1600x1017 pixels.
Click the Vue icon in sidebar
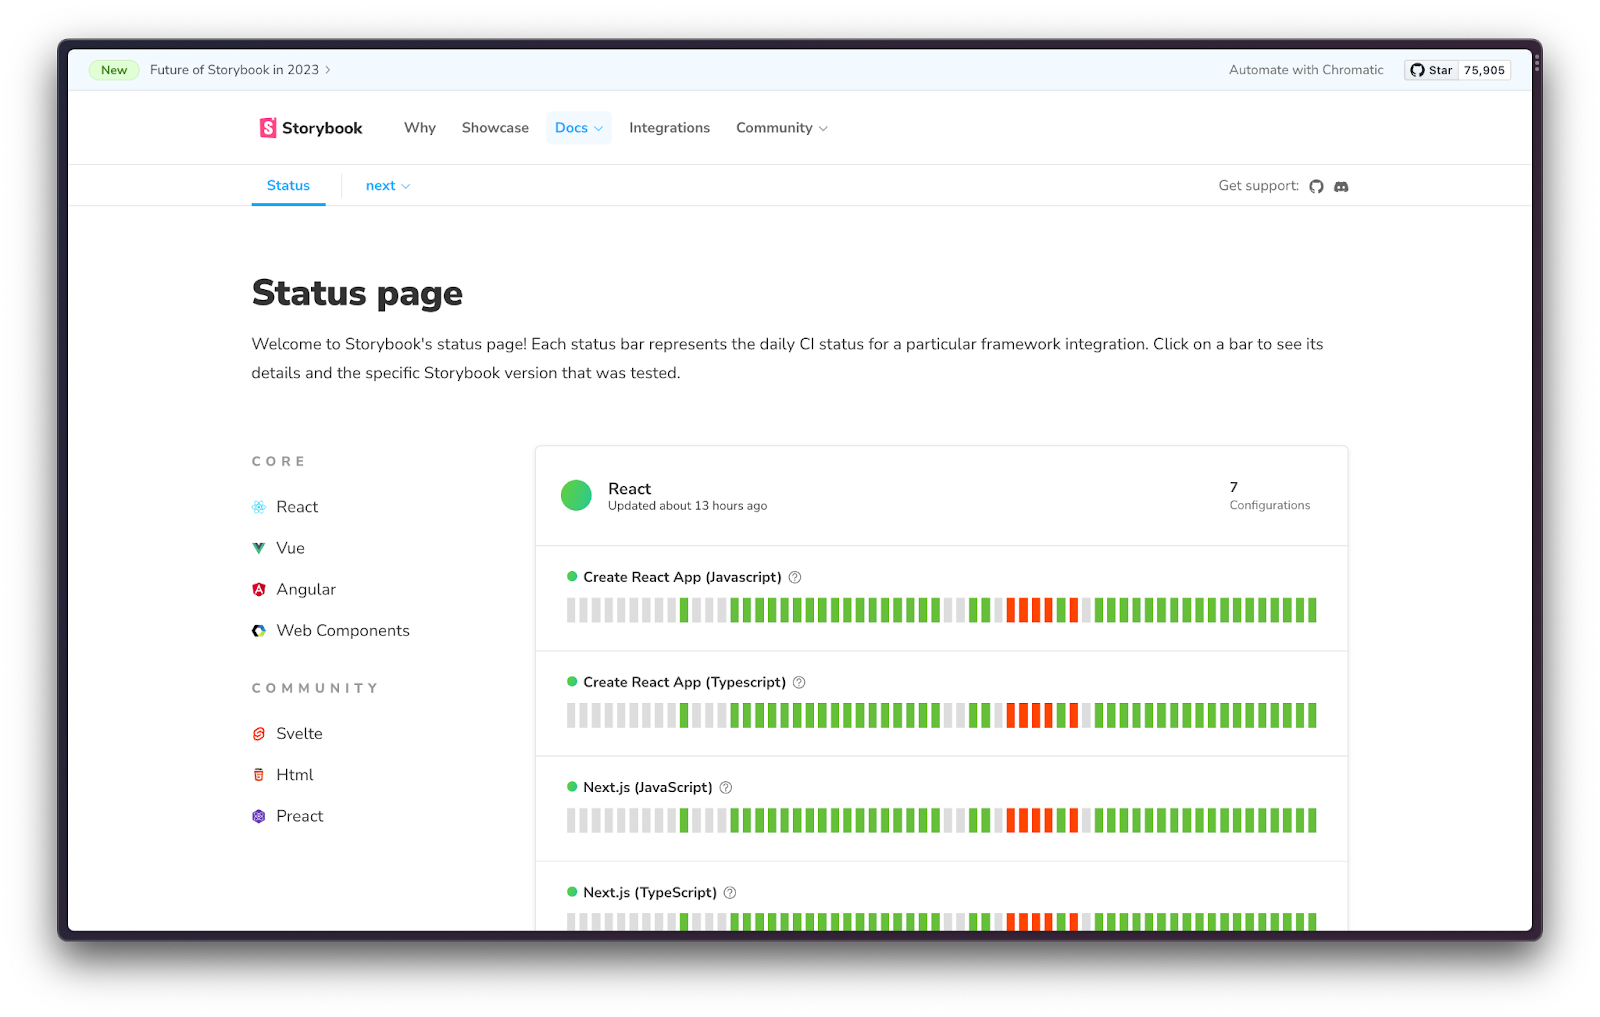tap(259, 548)
